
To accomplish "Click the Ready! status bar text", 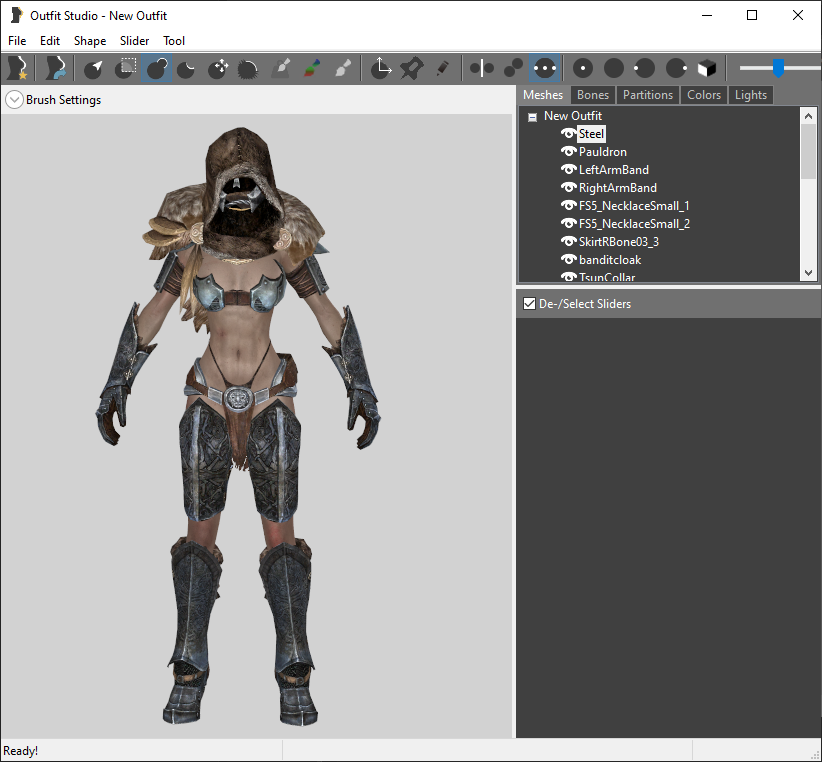I will pyautogui.click(x=20, y=750).
